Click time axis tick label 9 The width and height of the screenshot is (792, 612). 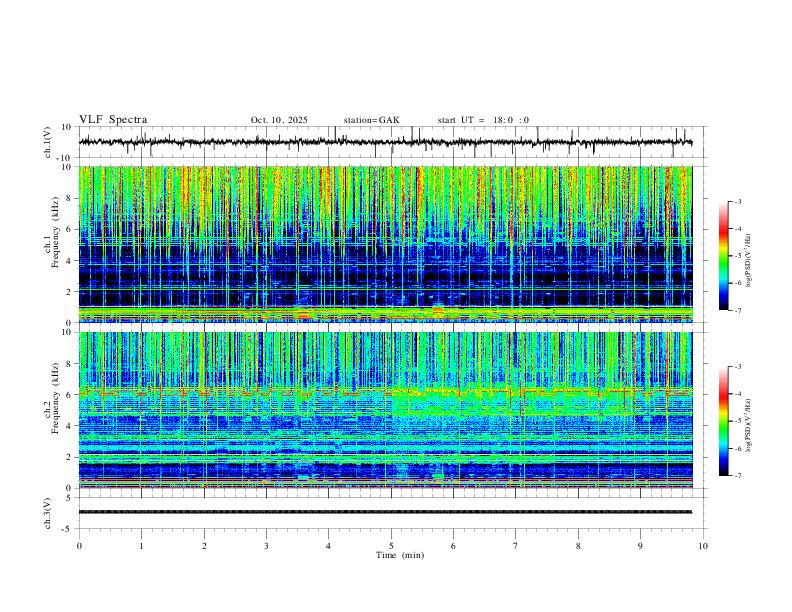tap(640, 546)
